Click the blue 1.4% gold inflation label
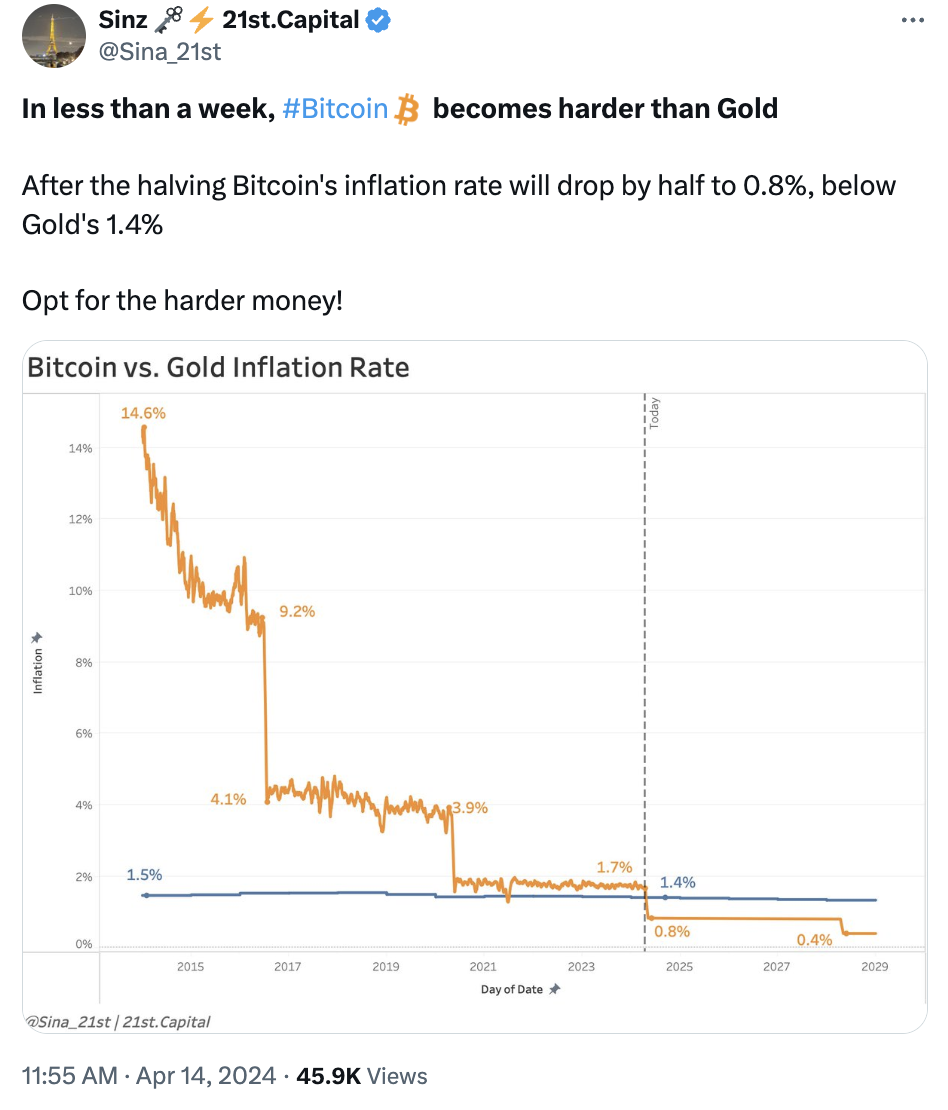The height and width of the screenshot is (1110, 948). (x=678, y=882)
